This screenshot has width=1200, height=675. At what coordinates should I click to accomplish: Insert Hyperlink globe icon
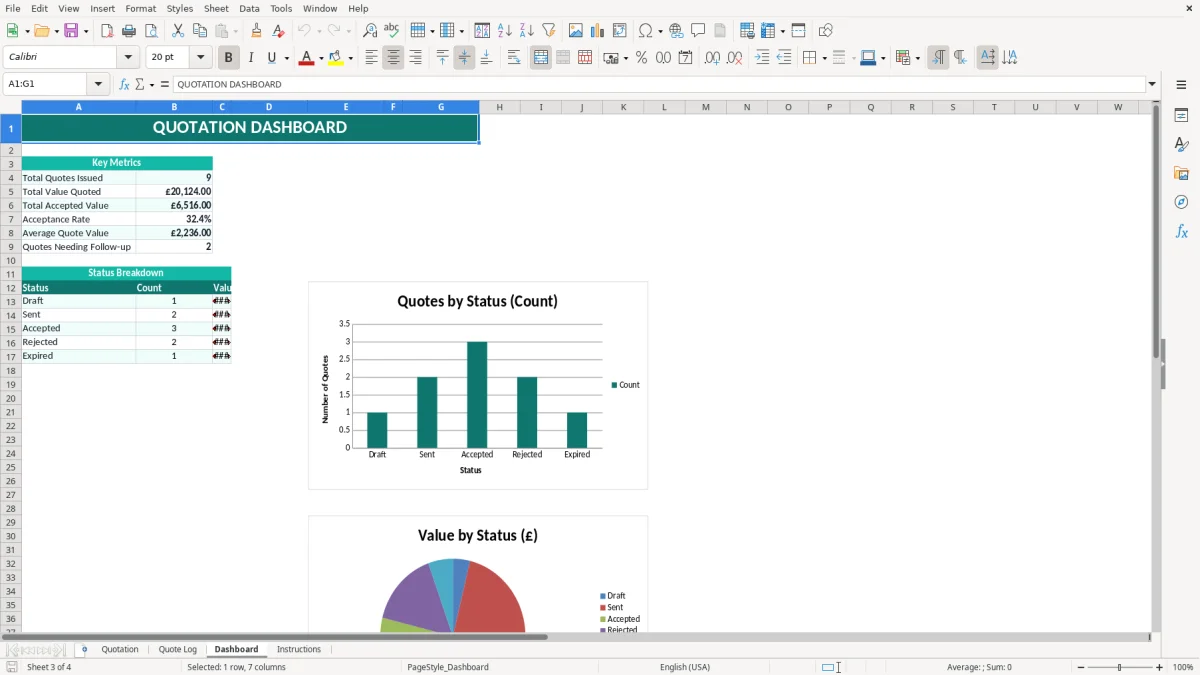(x=677, y=31)
